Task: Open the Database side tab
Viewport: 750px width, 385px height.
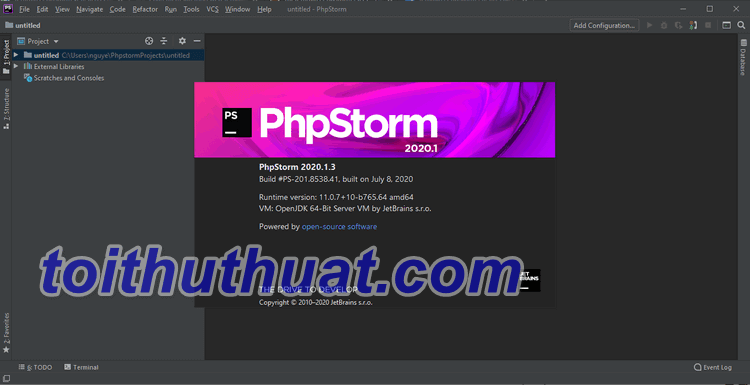Action: [x=743, y=57]
